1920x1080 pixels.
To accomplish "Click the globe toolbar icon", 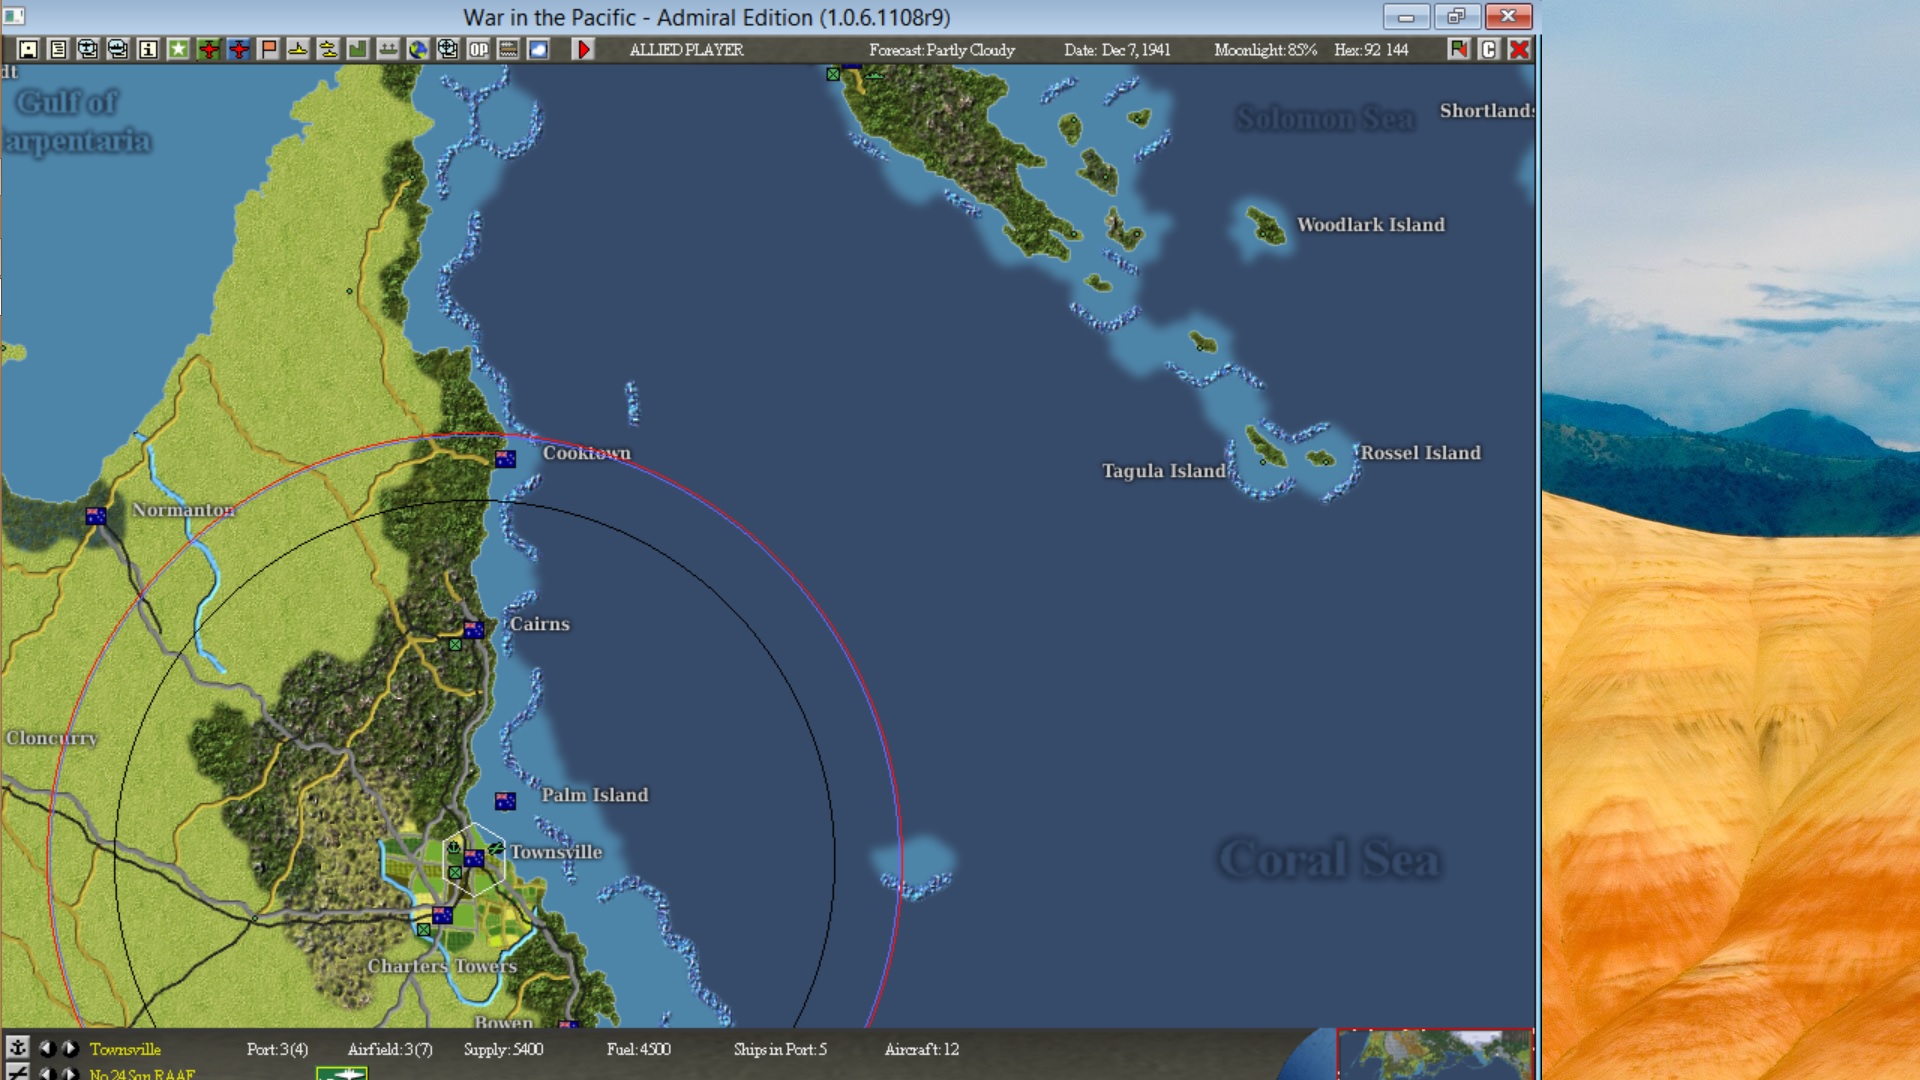I will 418,49.
